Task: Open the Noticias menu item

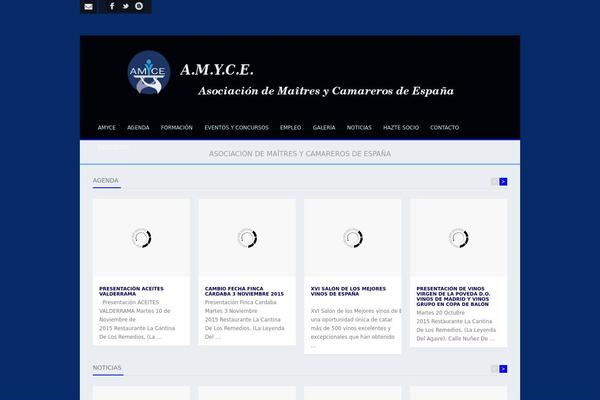Action: pos(359,127)
